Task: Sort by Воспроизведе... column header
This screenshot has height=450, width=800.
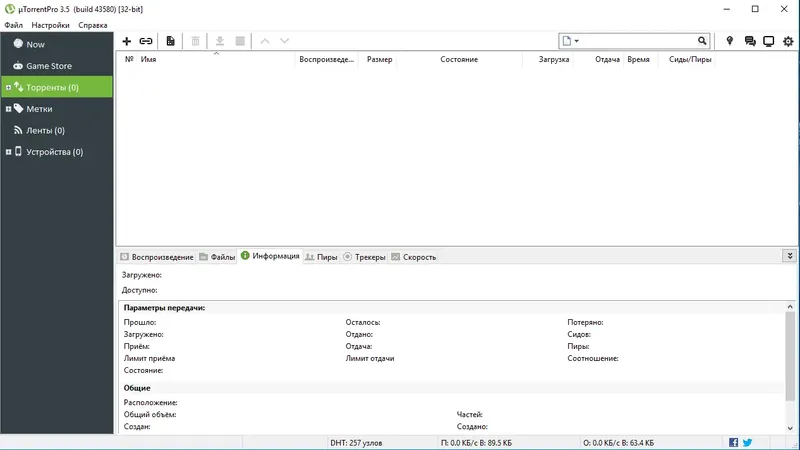Action: click(x=327, y=59)
